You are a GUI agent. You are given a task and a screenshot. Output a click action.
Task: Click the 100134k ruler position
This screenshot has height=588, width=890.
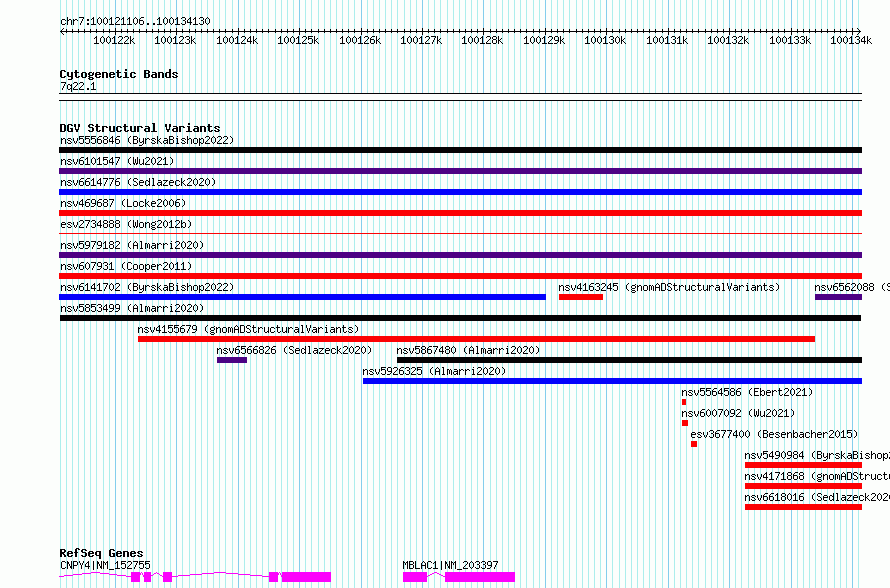click(851, 40)
